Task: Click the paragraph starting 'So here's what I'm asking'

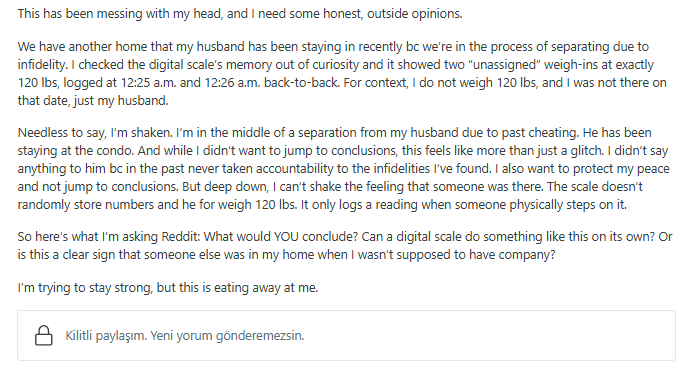Action: (x=345, y=246)
